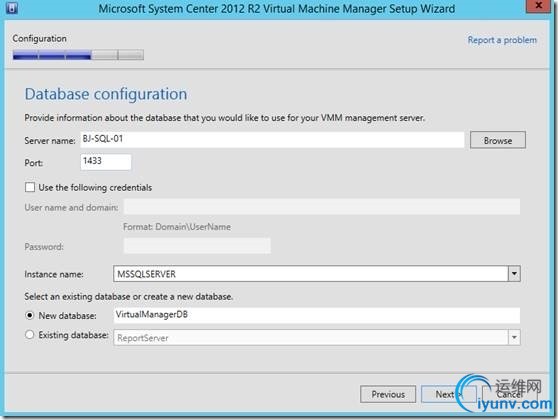The width and height of the screenshot is (558, 420).
Task: Click the Instance name MSSQLSERVER combo box
Action: click(x=317, y=274)
